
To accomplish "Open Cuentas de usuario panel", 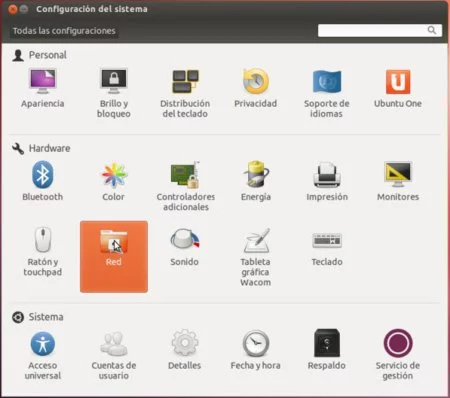I will tap(114, 355).
